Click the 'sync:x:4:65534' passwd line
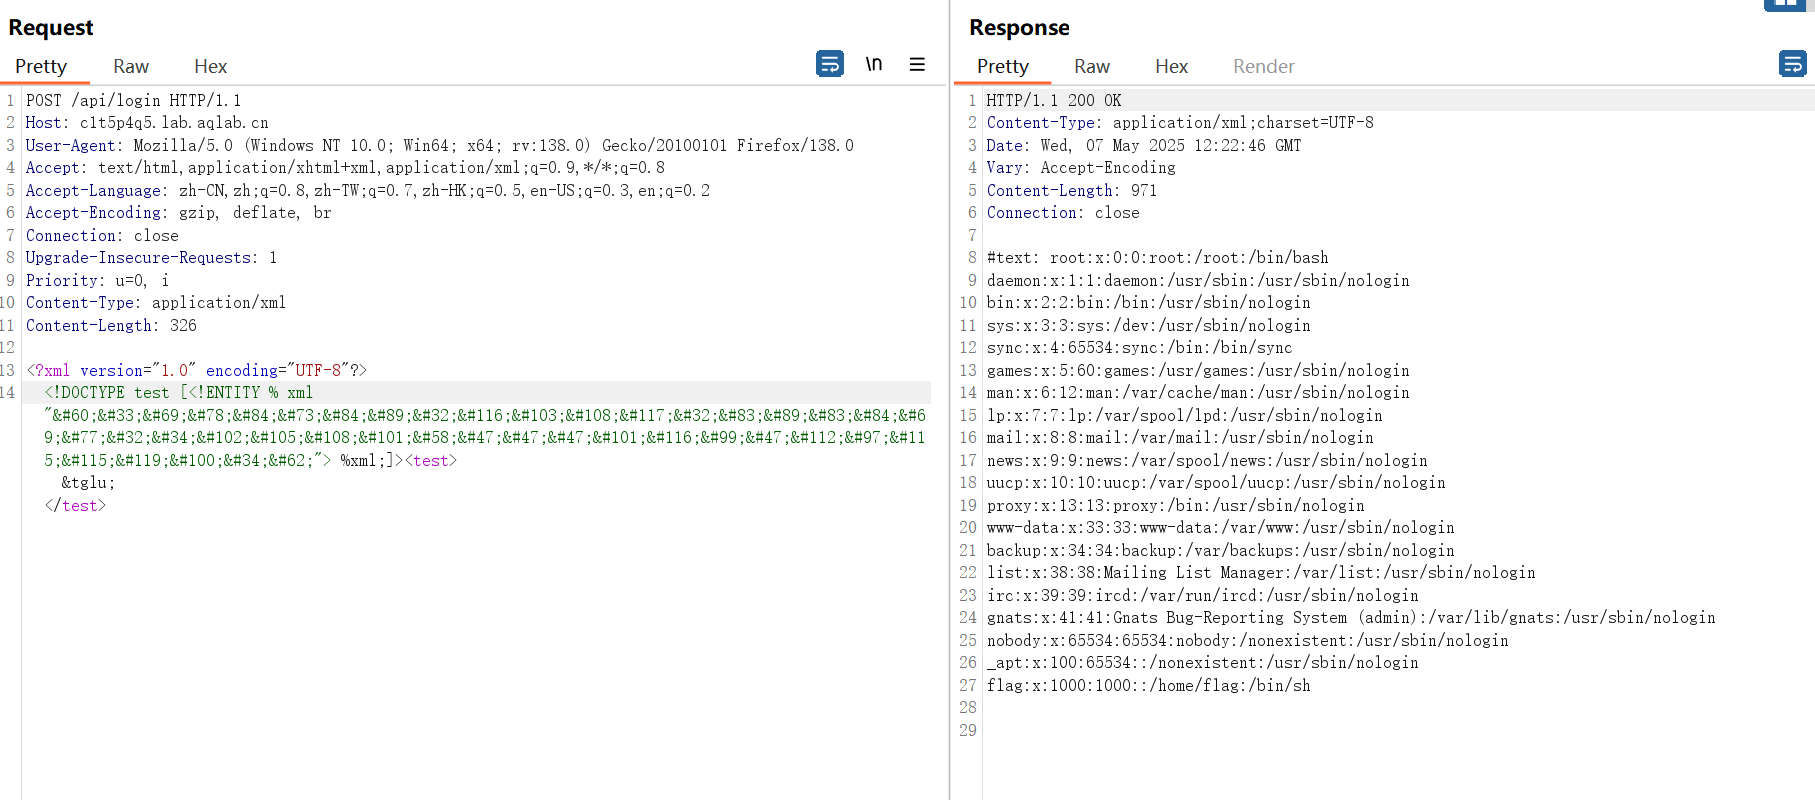 pyautogui.click(x=1140, y=348)
